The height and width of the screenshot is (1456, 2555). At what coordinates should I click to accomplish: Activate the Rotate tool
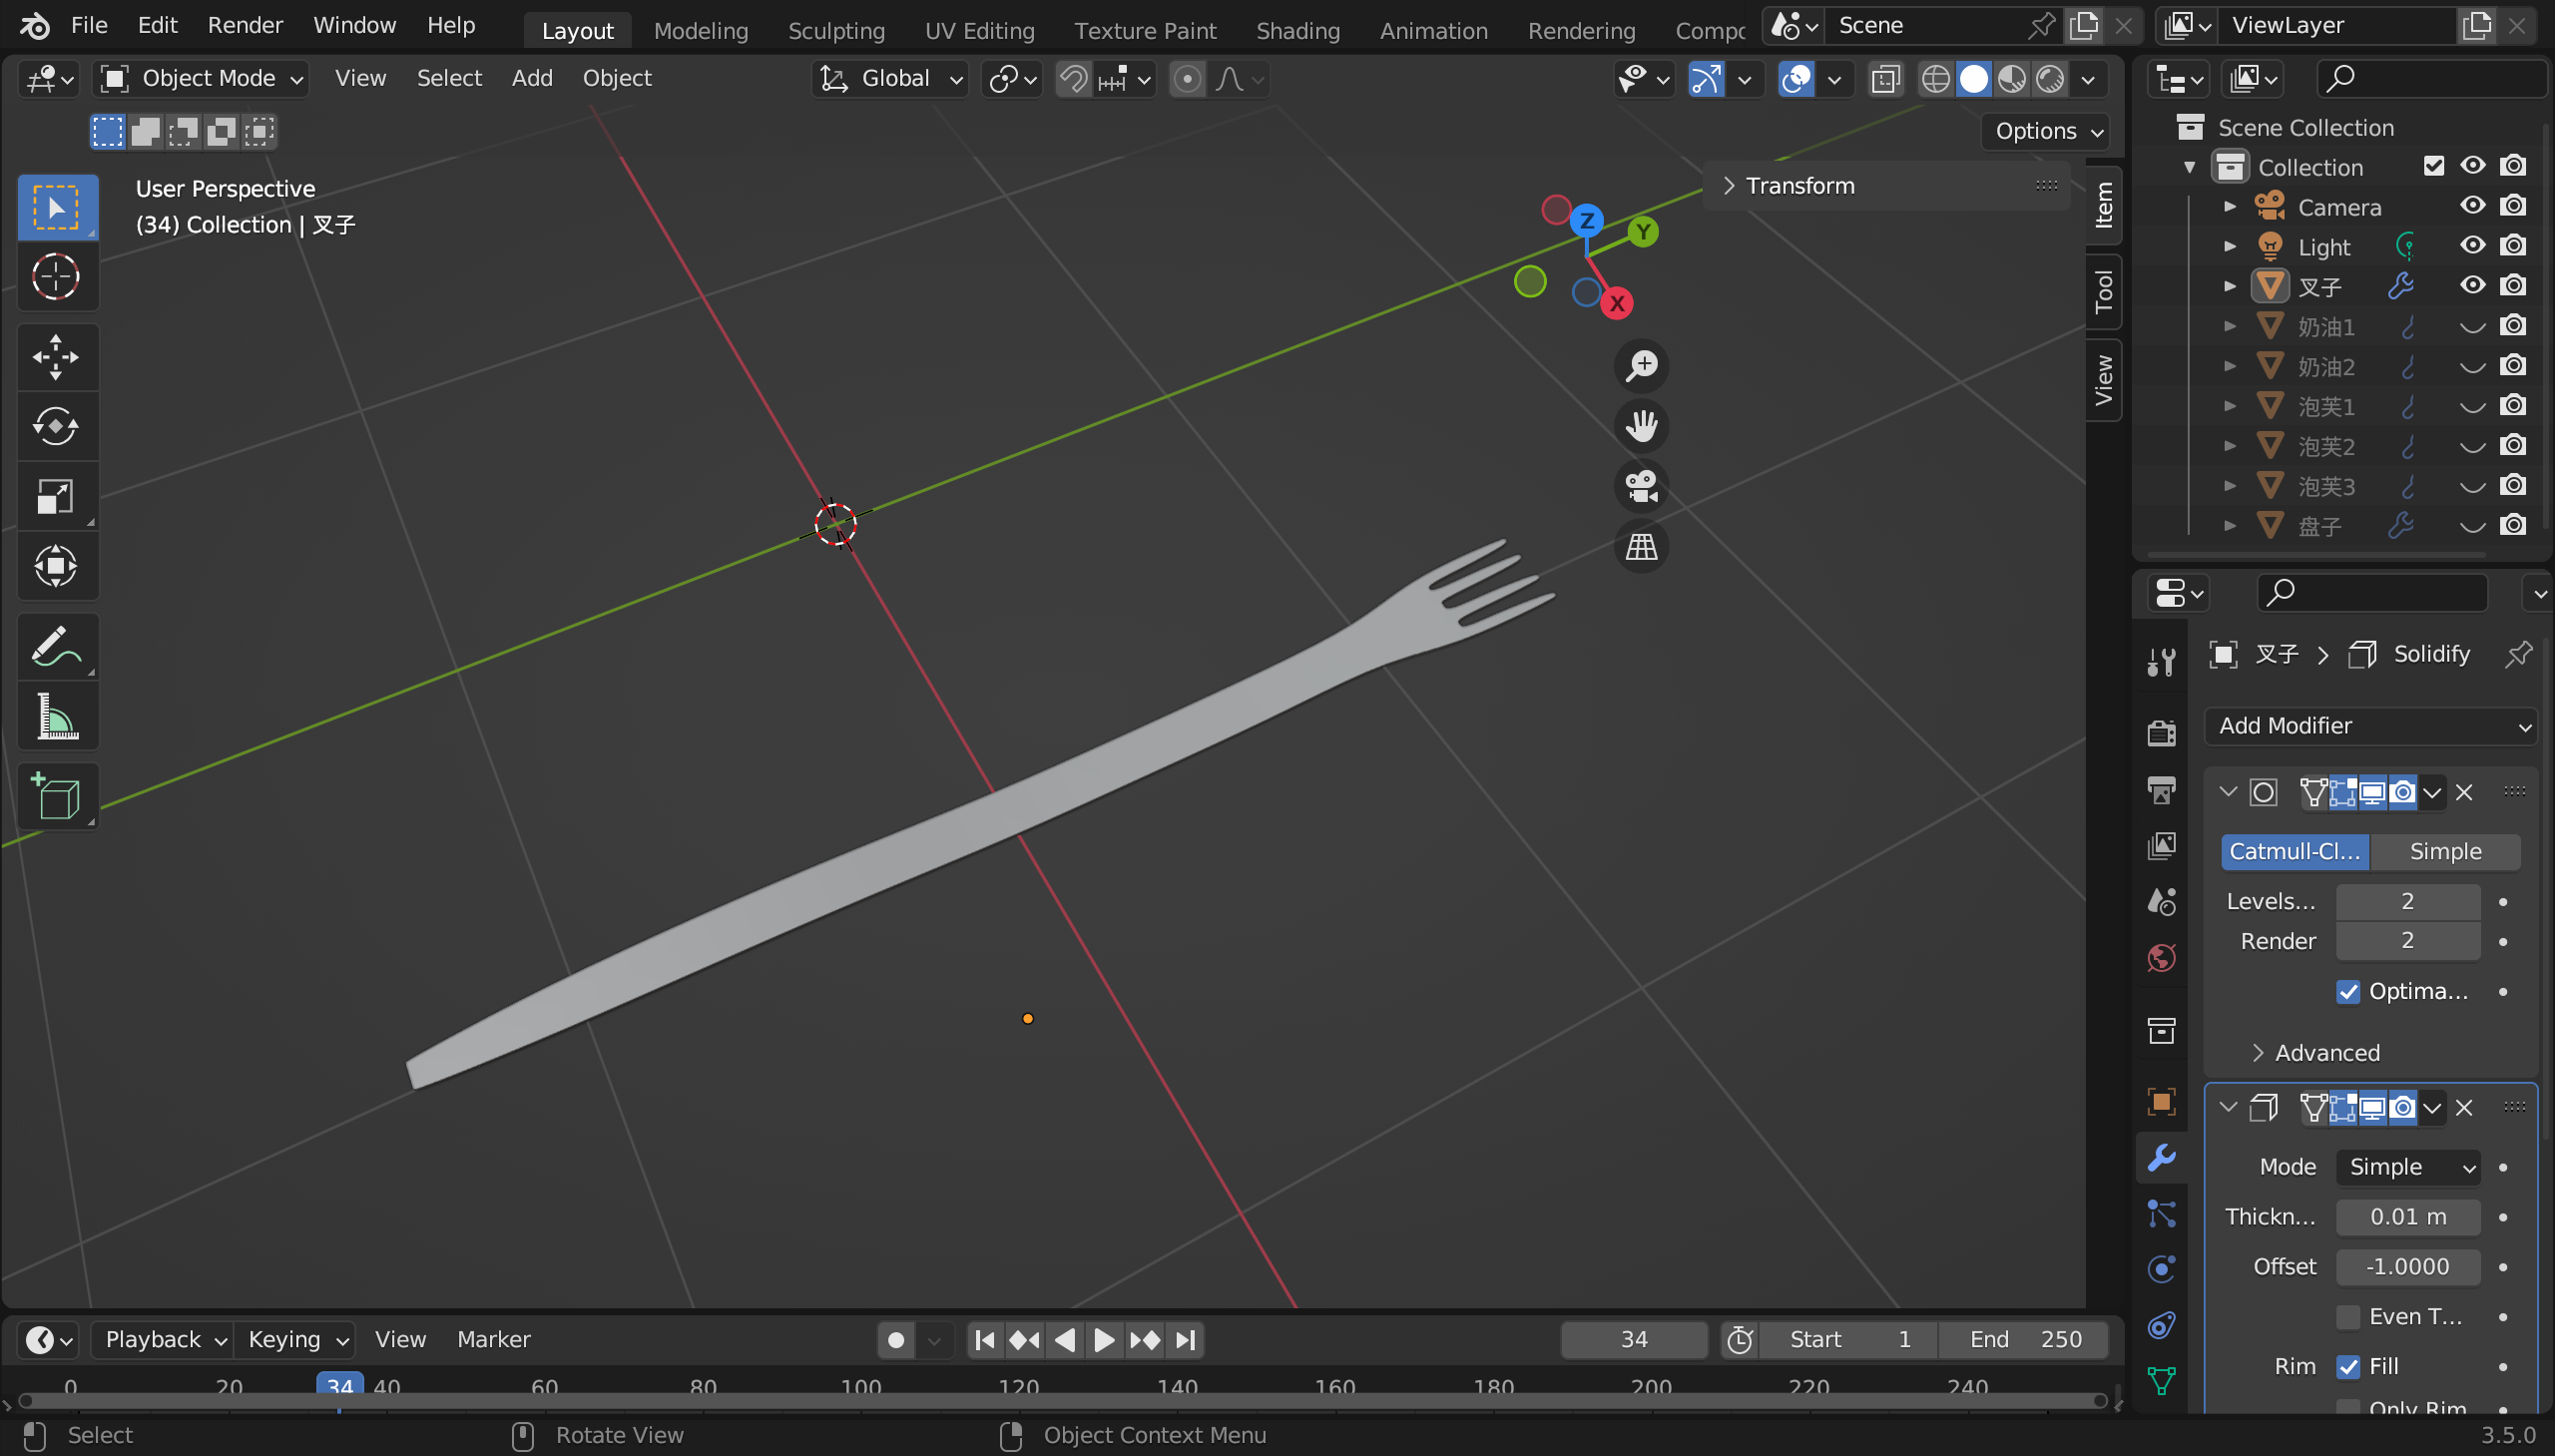pyautogui.click(x=56, y=427)
